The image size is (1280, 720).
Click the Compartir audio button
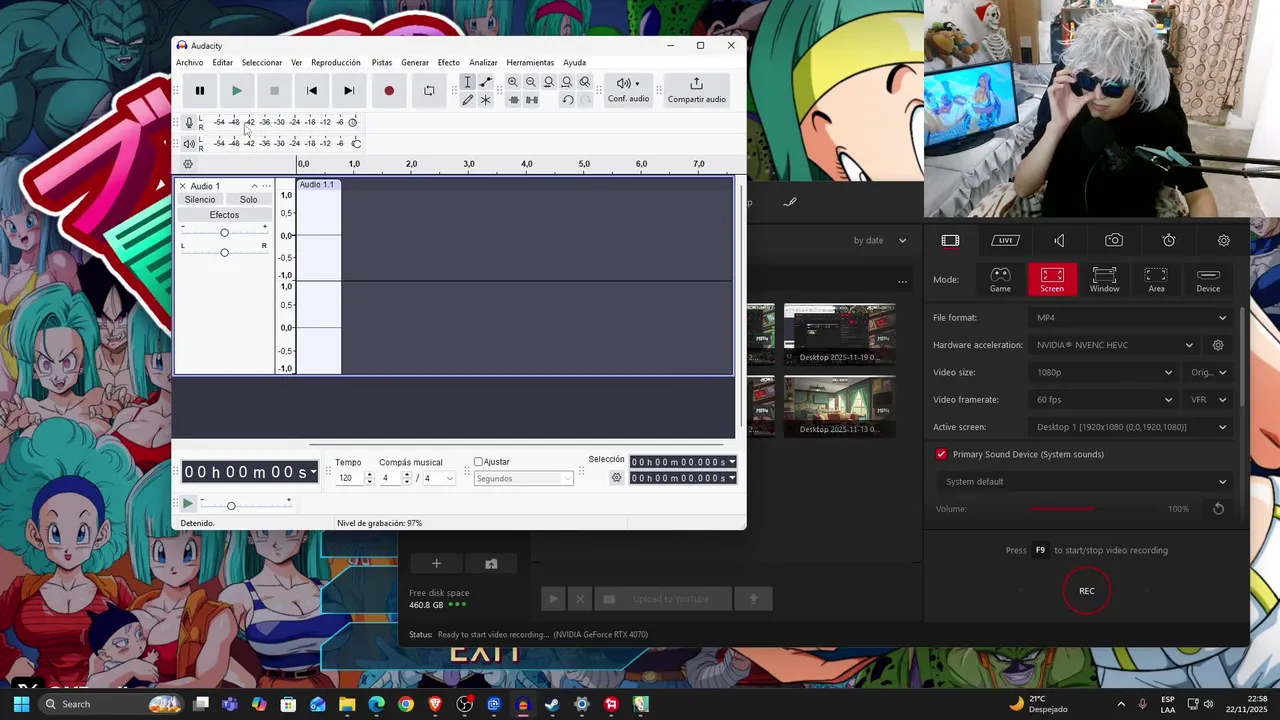click(x=697, y=90)
